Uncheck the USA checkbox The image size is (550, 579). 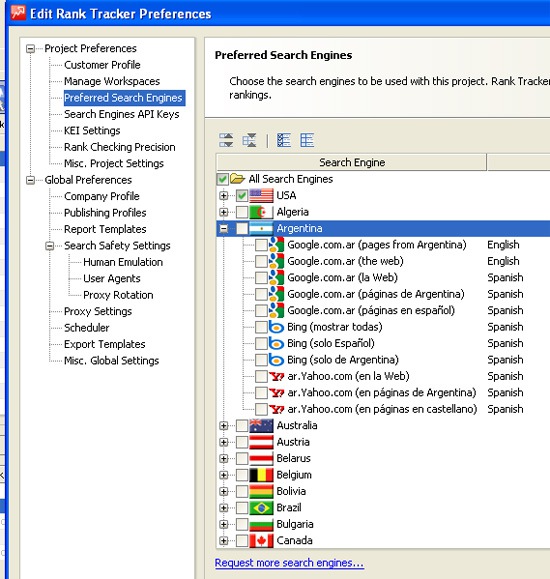[x=242, y=196]
